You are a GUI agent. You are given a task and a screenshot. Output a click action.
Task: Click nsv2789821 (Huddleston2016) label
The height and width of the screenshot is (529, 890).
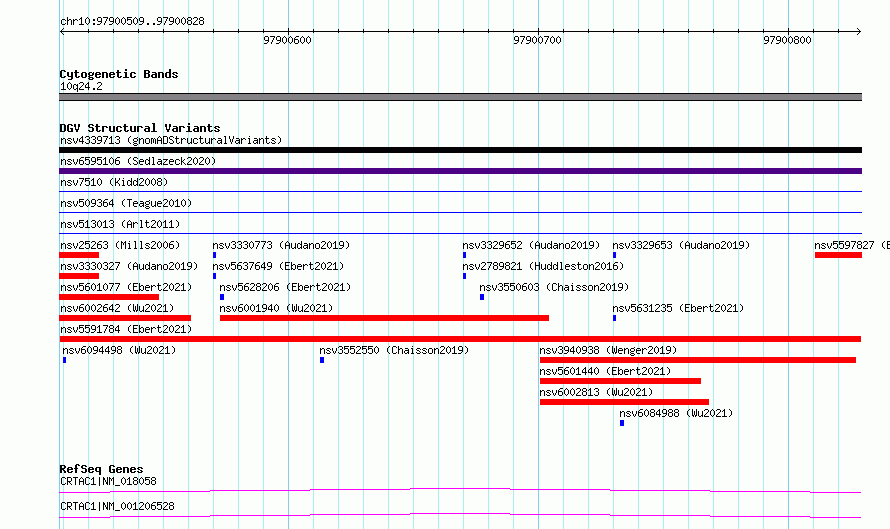(x=543, y=266)
